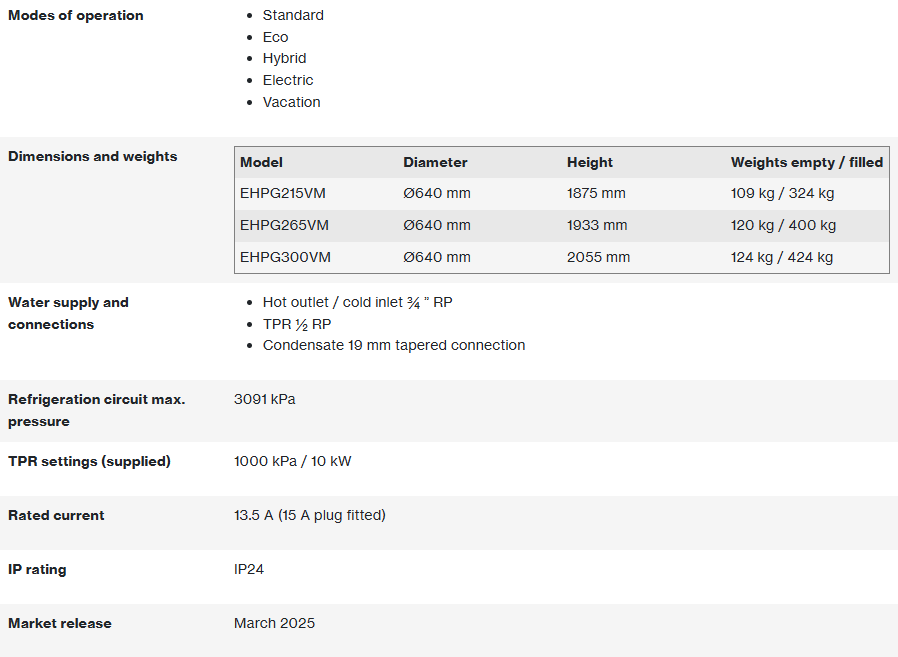The image size is (898, 657).
Task: Click the IP24 rating value
Action: (x=249, y=569)
